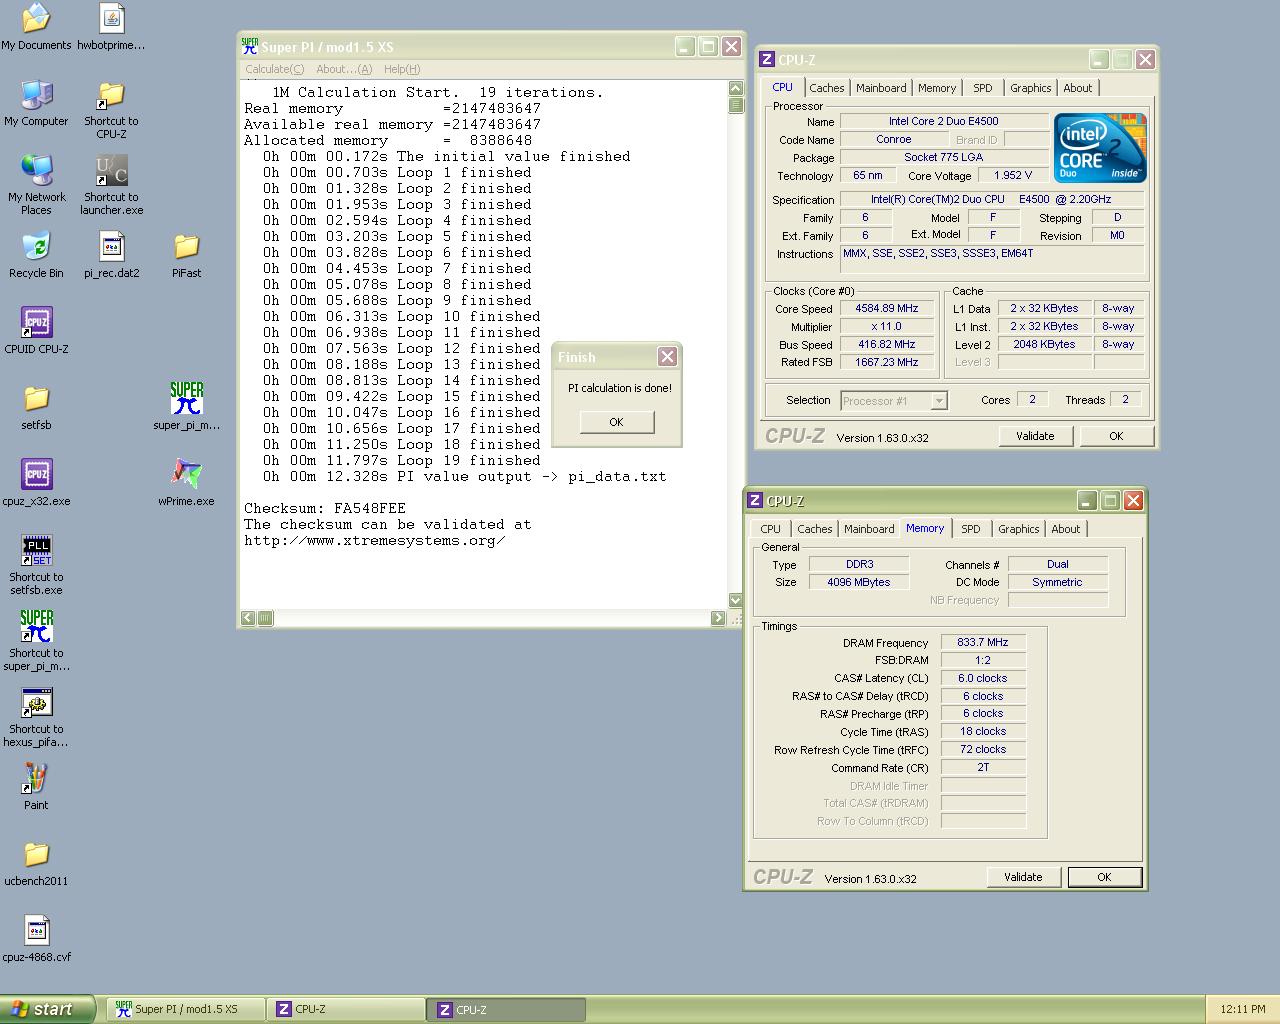Switch to CPU tab in lower CPU-Z
Viewport: 1280px width, 1024px height.
pyautogui.click(x=770, y=529)
